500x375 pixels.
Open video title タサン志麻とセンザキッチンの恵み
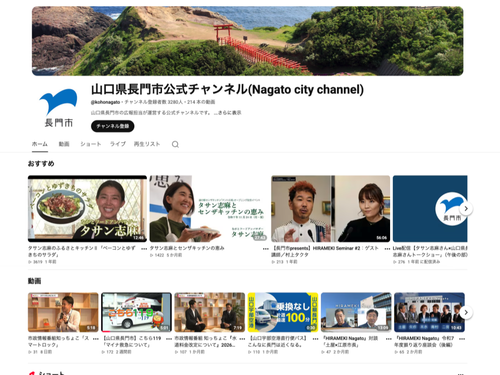187,248
